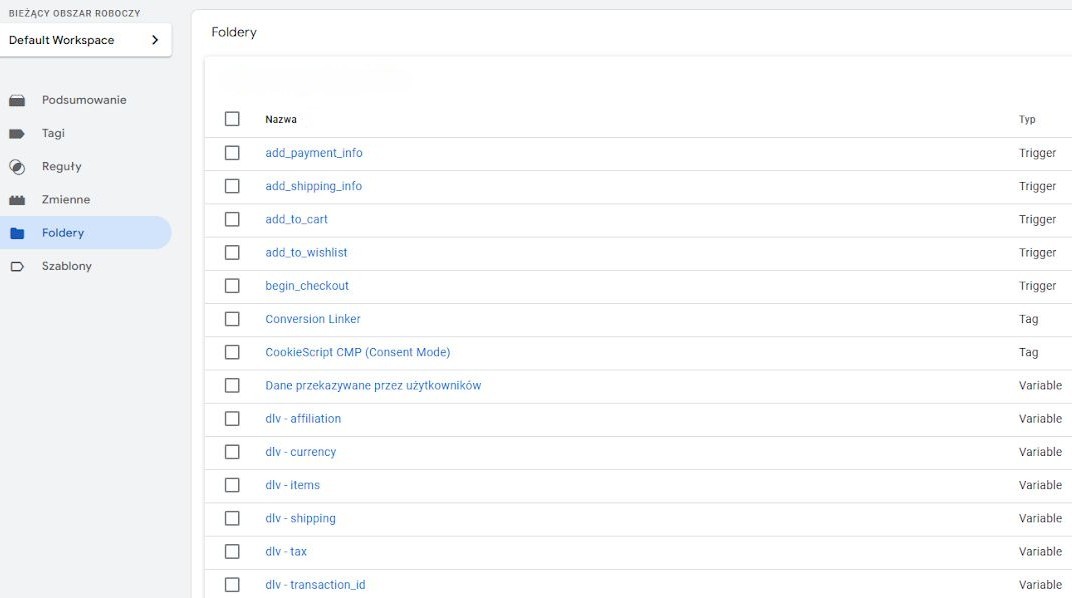Select the Conversion Linker checkbox

232,319
